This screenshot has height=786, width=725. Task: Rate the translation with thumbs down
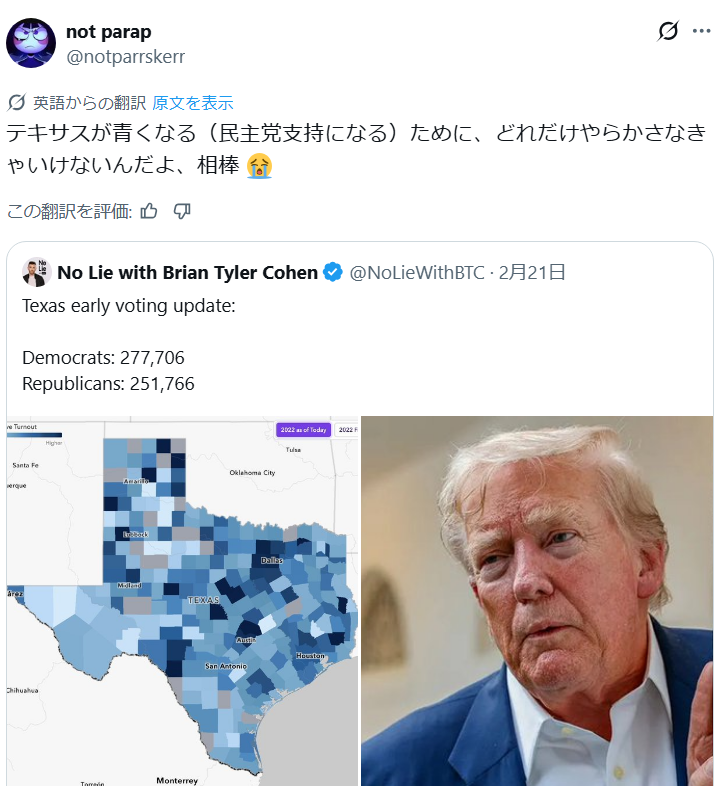182,211
